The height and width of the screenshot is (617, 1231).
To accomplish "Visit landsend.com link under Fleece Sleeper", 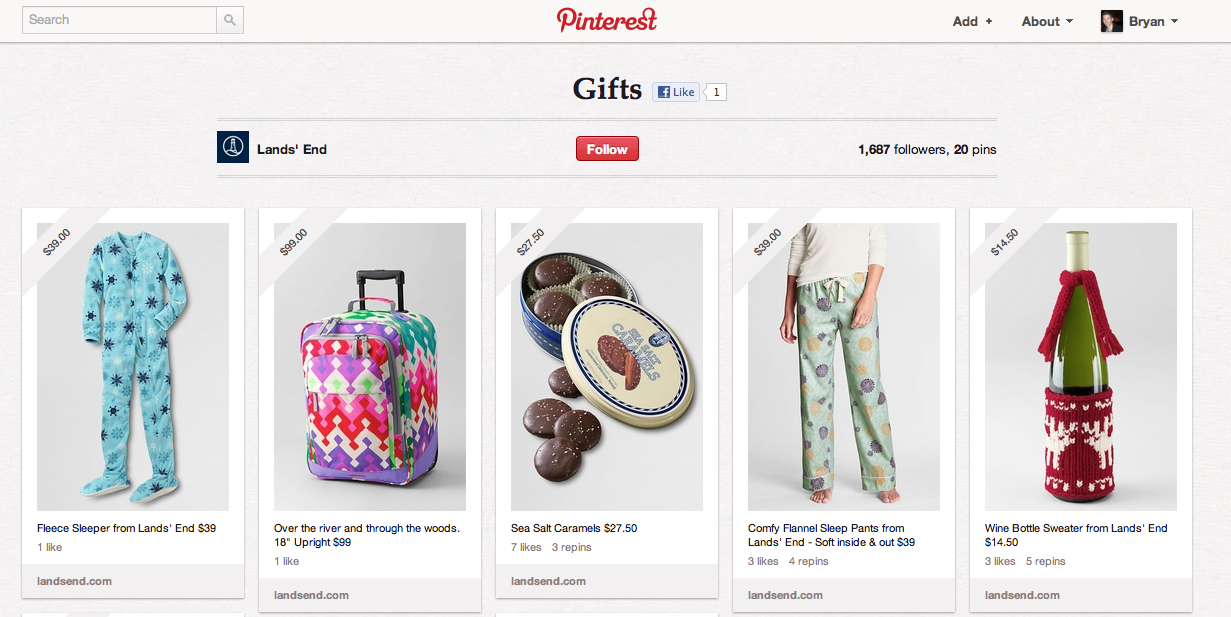I will coord(74,581).
